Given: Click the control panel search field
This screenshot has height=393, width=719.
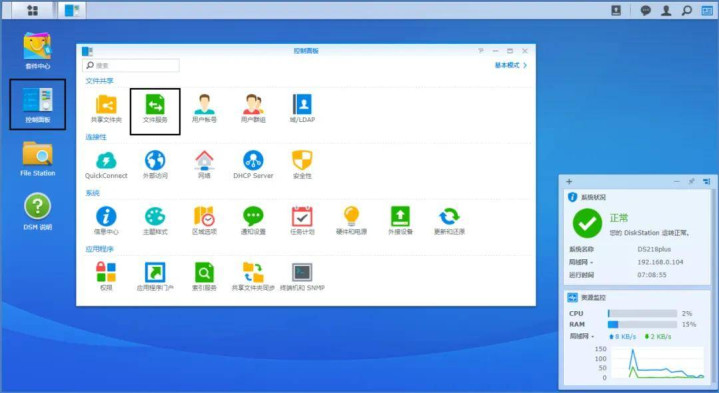Looking at the screenshot, I should (x=131, y=66).
